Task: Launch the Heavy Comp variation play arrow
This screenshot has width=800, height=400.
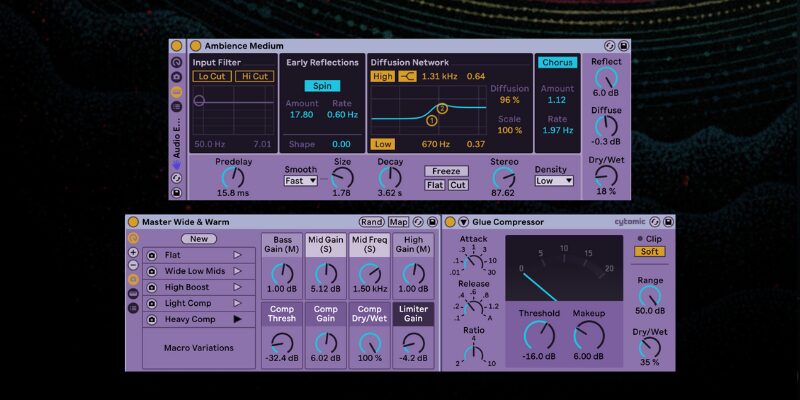Action: (237, 319)
